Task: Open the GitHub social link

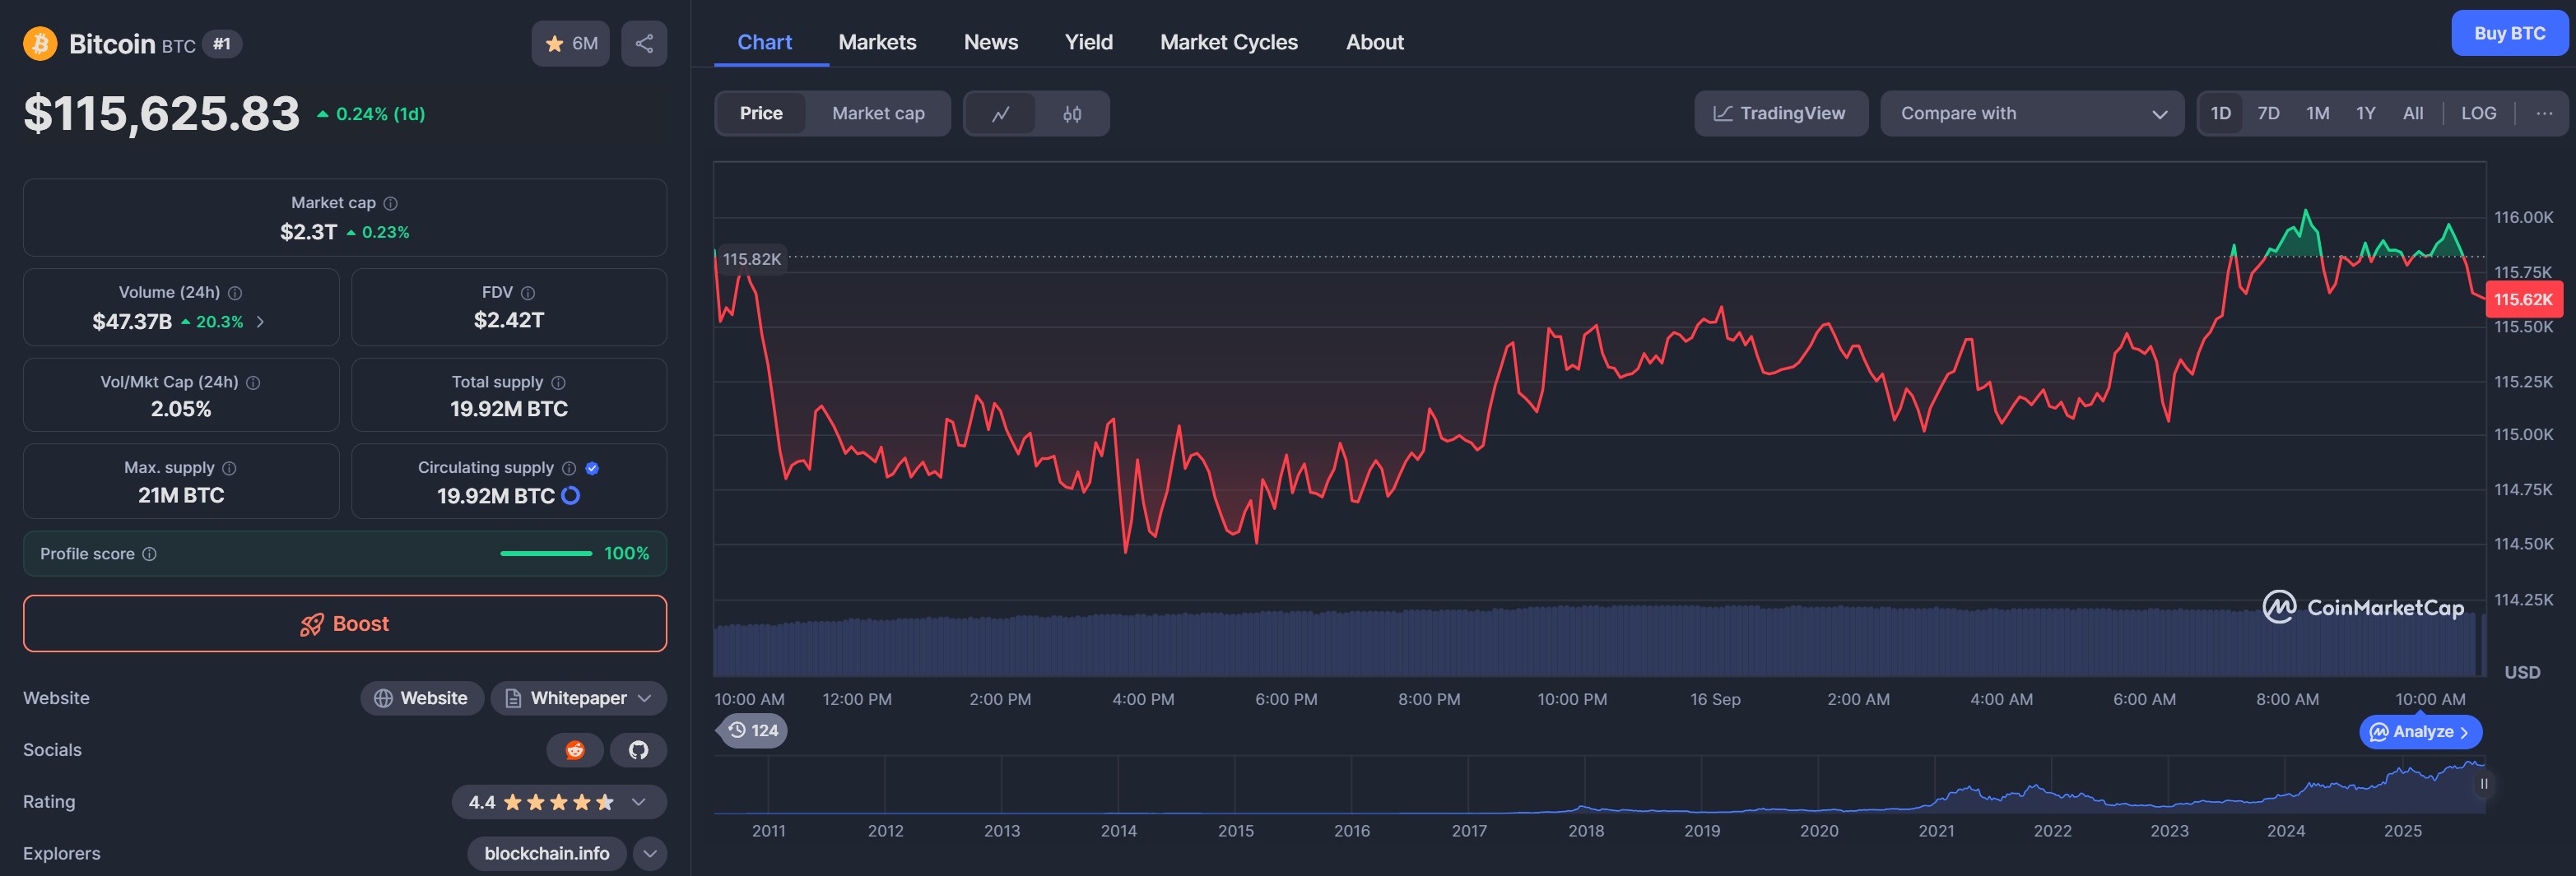Action: click(638, 750)
